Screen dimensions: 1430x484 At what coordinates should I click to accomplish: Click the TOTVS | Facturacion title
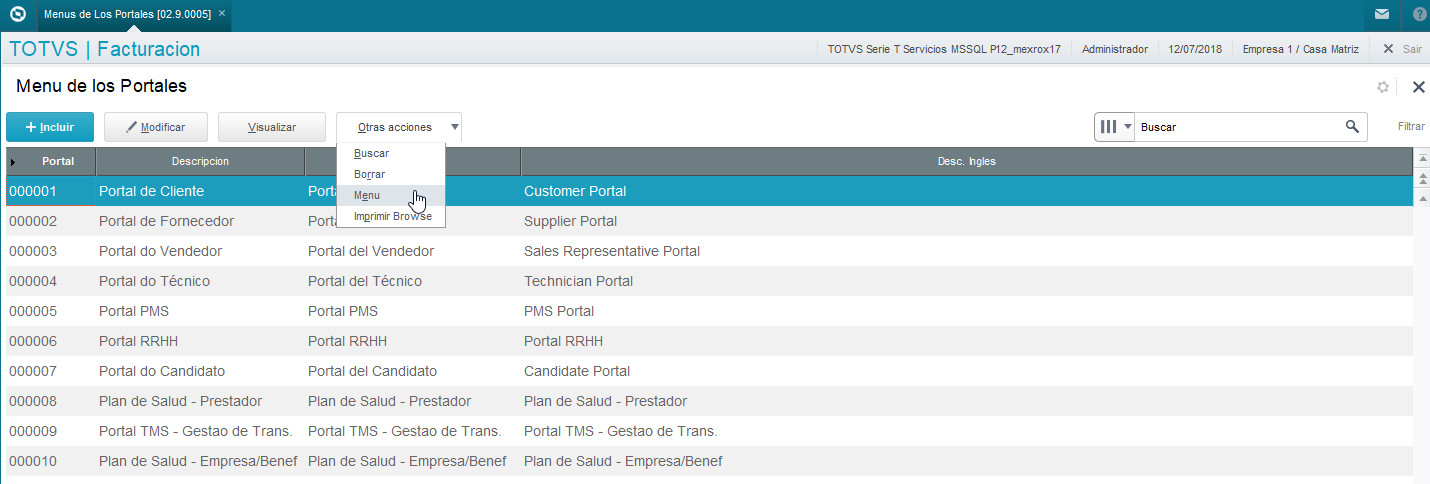tap(104, 48)
